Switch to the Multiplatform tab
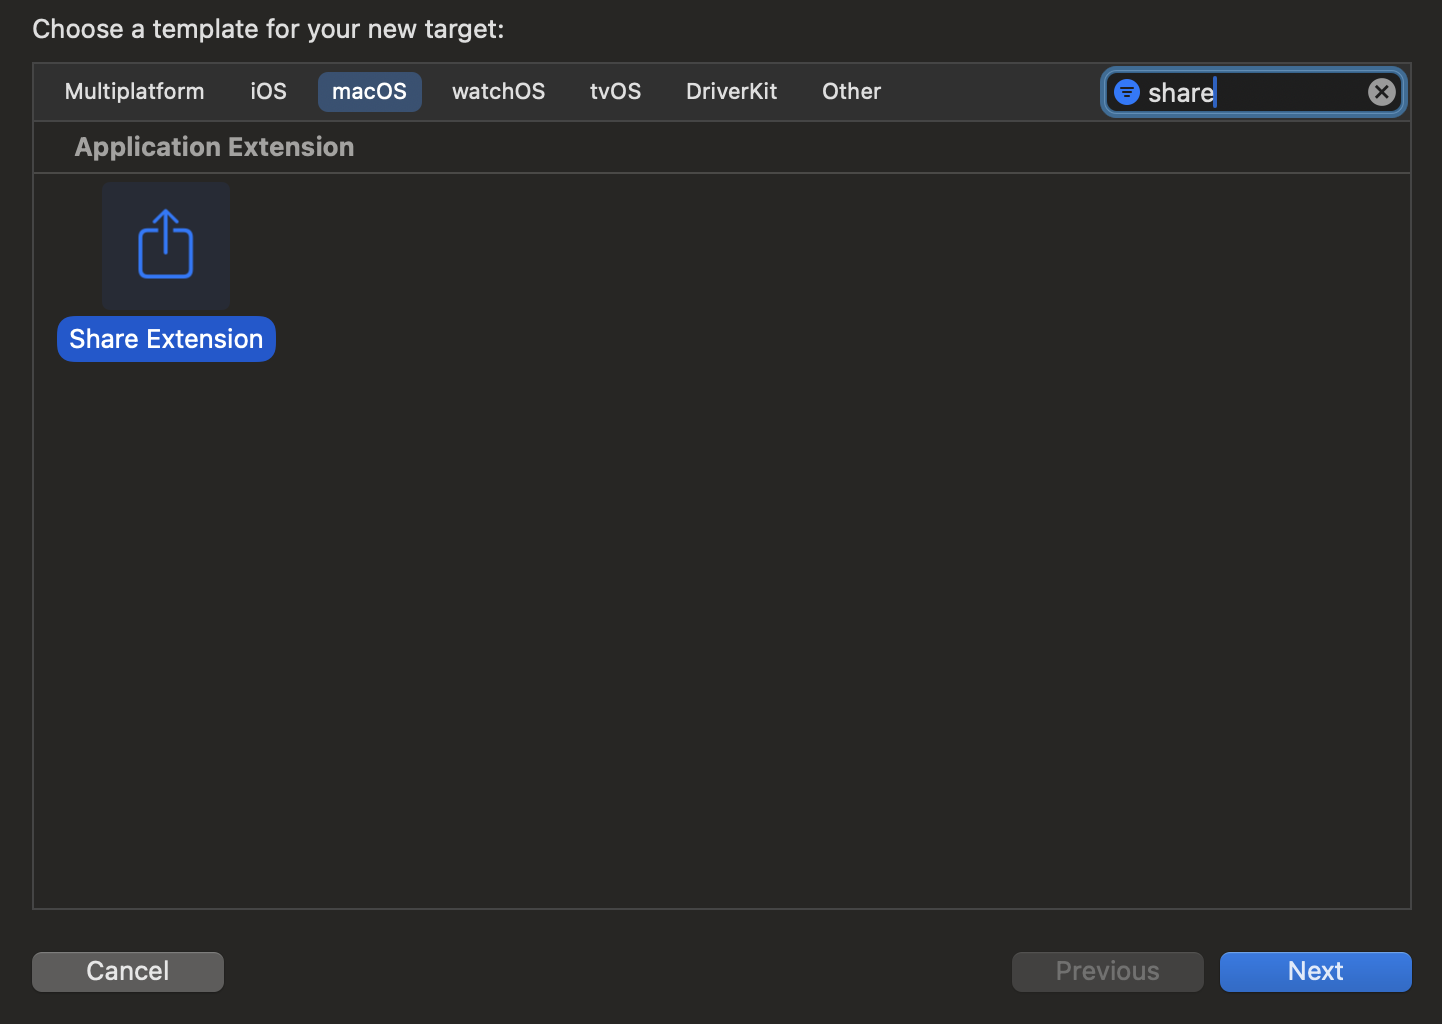Image resolution: width=1442 pixels, height=1024 pixels. [x=134, y=91]
